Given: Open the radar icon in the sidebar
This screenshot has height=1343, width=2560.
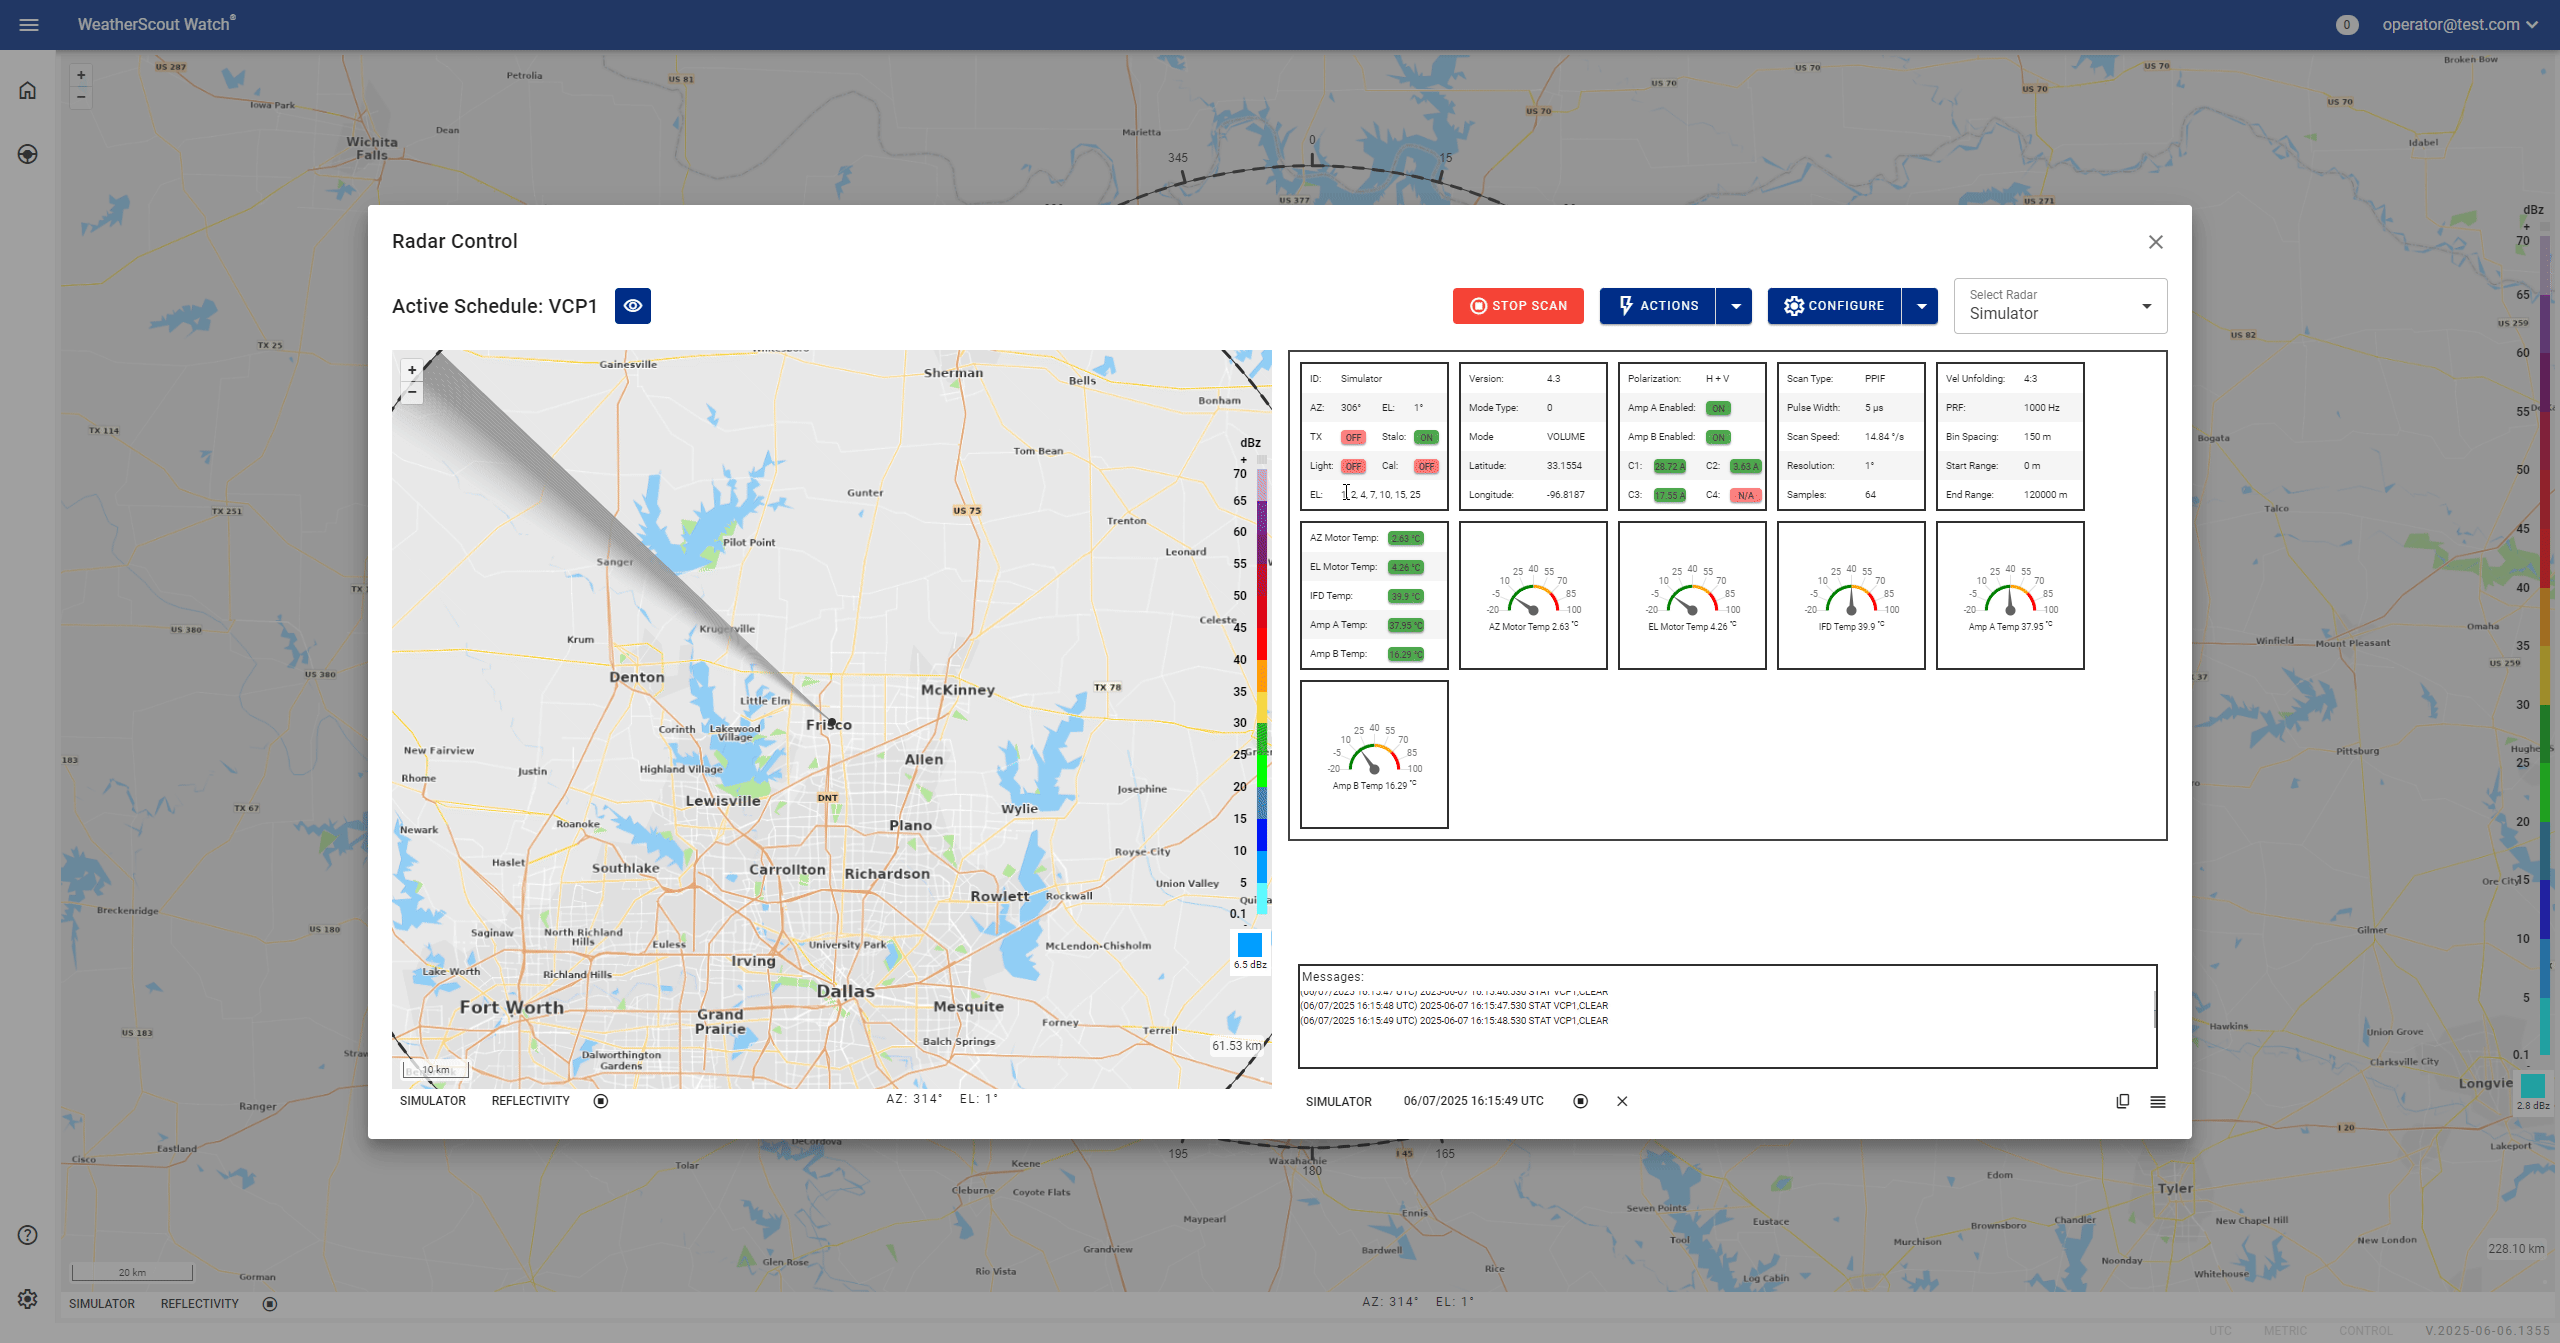Looking at the screenshot, I should pyautogui.click(x=28, y=154).
